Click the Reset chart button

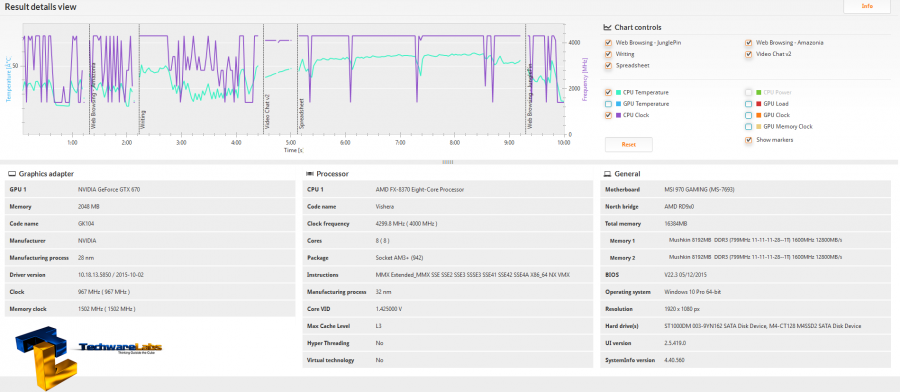(629, 145)
